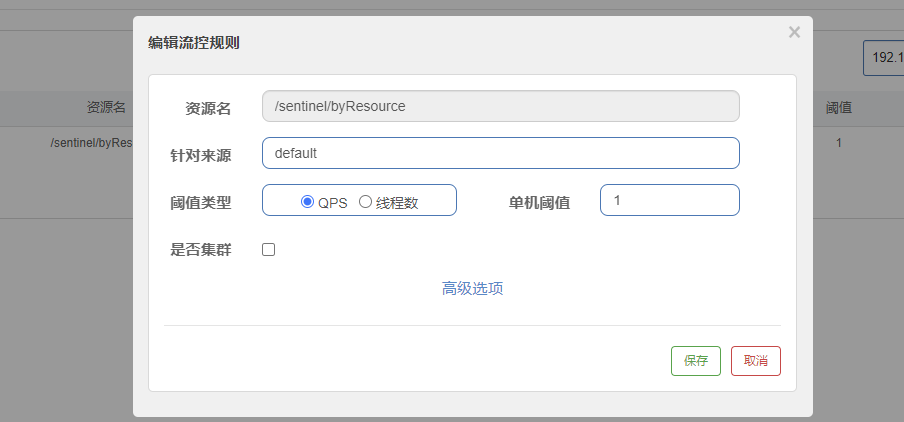Select the /sentinel/byRes row cell in table
Viewport: 904px width, 422px height.
coord(91,143)
